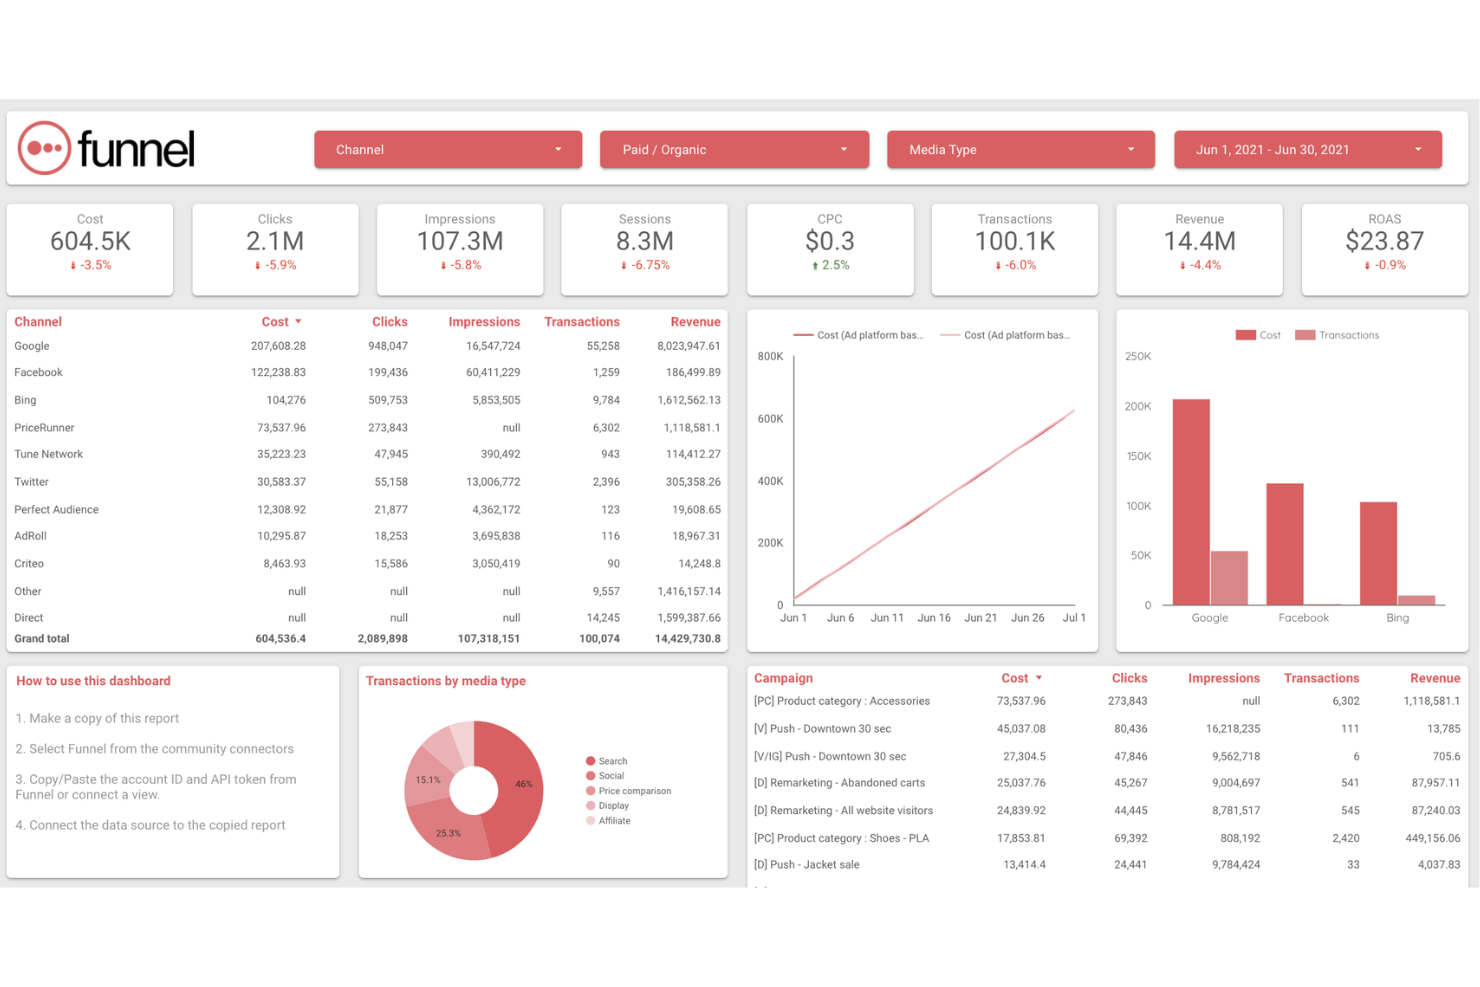Screen dimensions: 1480x987
Task: Select the [V] Push - Downtown 30 sec row
Action: (x=1107, y=729)
